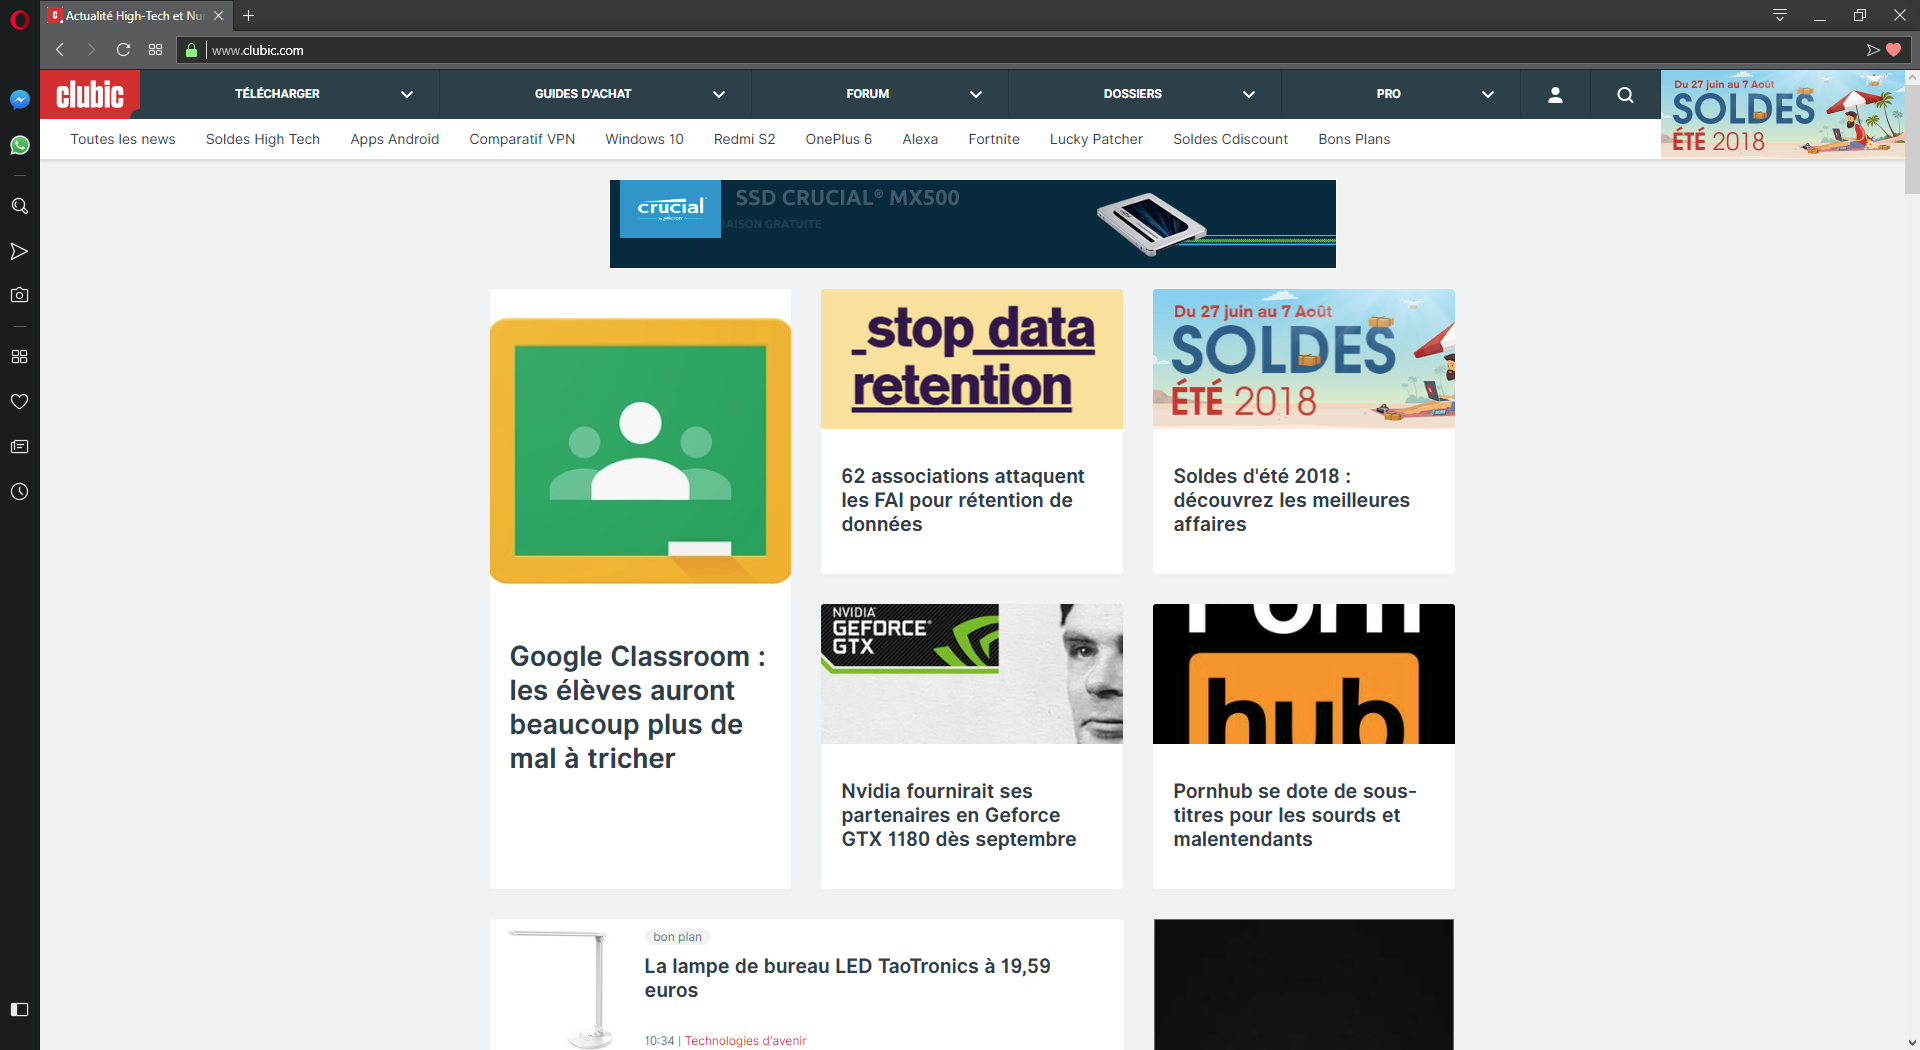
Task: Open Redmi S2 topic link
Action: coord(744,139)
